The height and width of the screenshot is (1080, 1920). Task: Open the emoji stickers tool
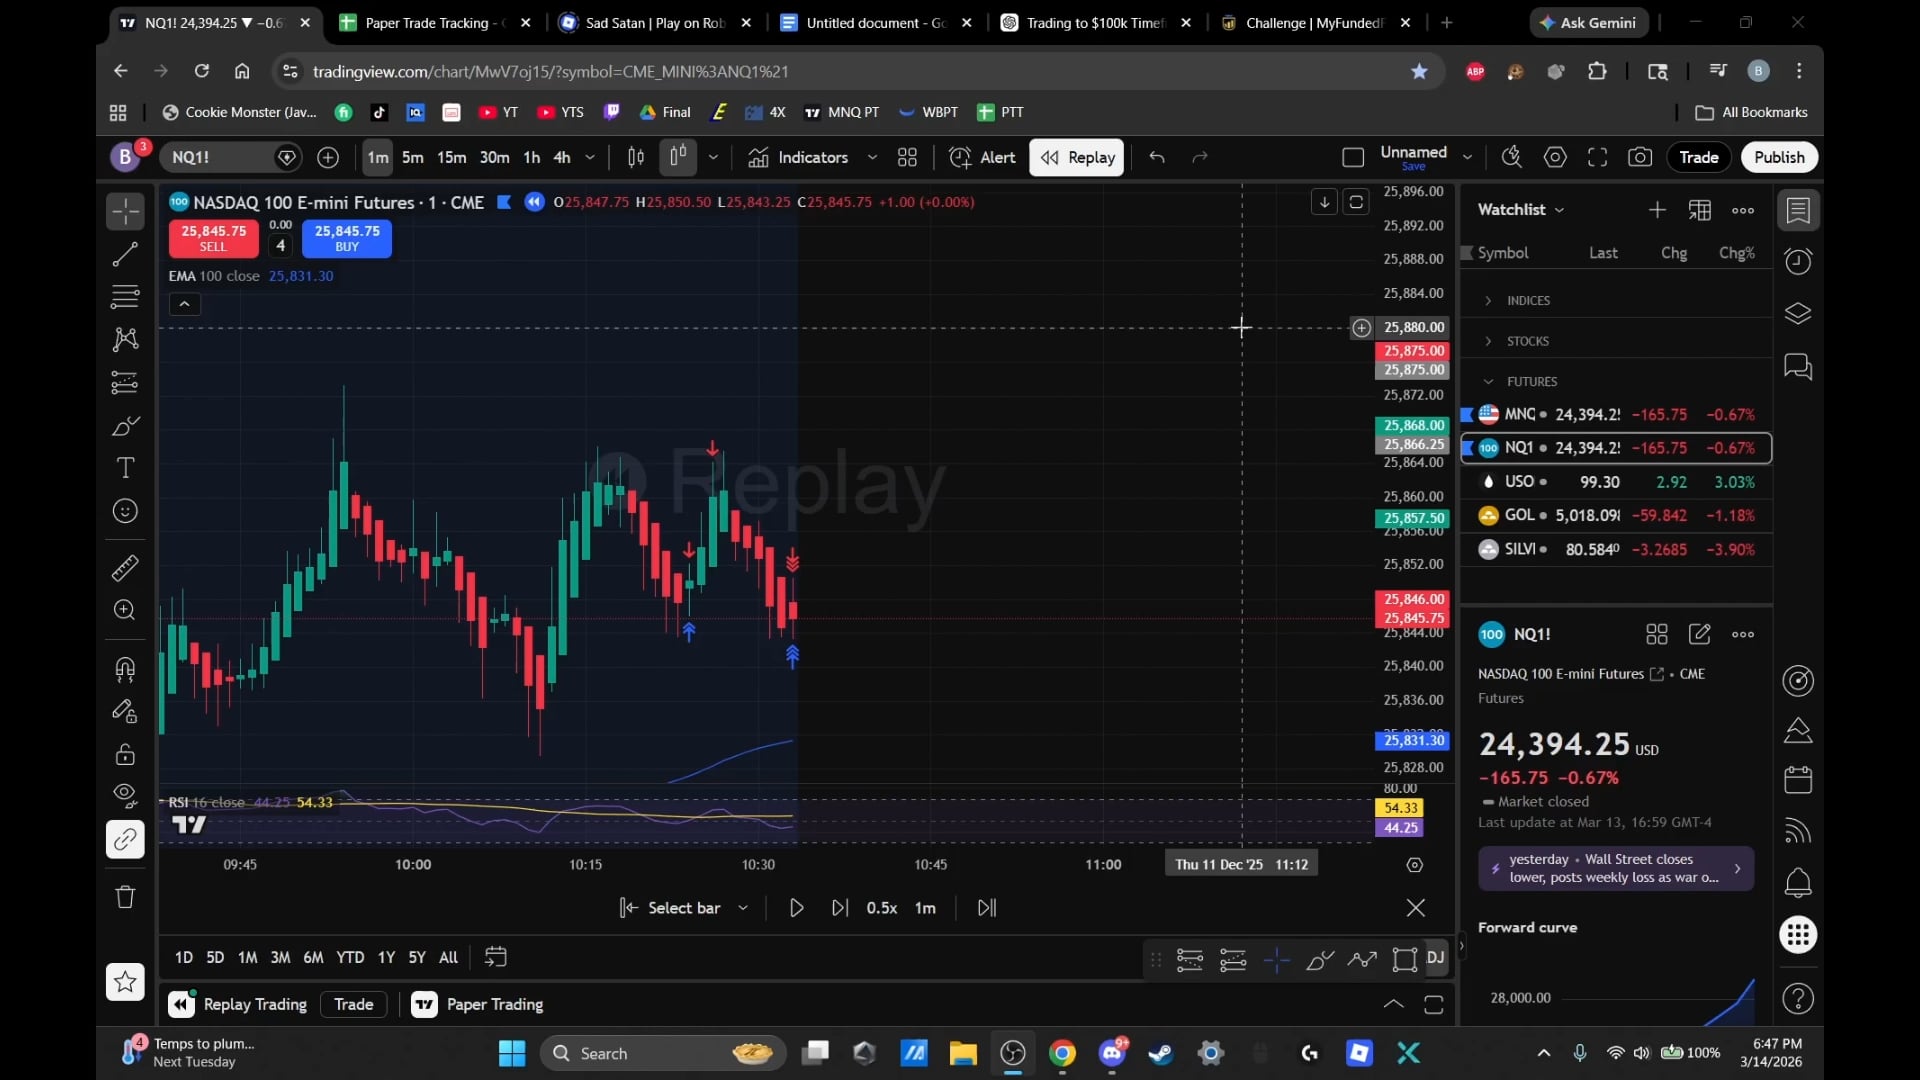pyautogui.click(x=125, y=511)
